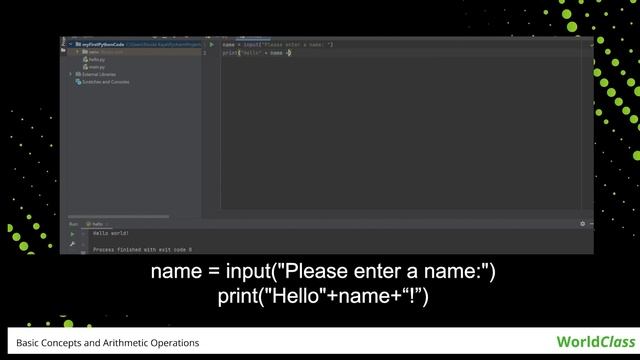This screenshot has width=640, height=360.
Task: Minimize the Run panel with hide button
Action: pyautogui.click(x=591, y=224)
